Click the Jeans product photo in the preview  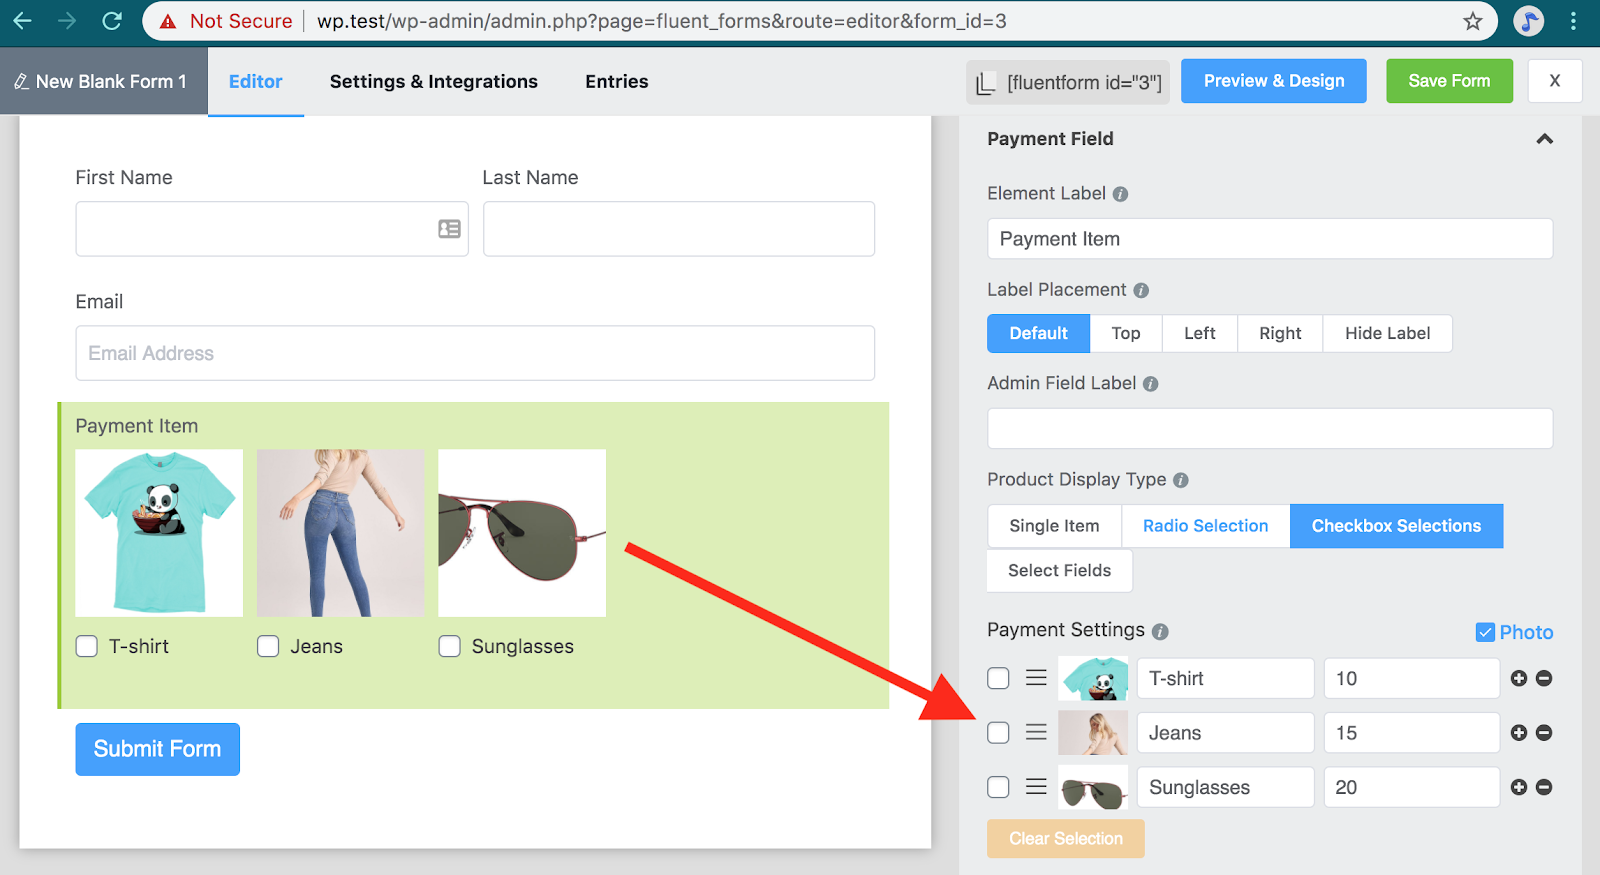coord(340,533)
